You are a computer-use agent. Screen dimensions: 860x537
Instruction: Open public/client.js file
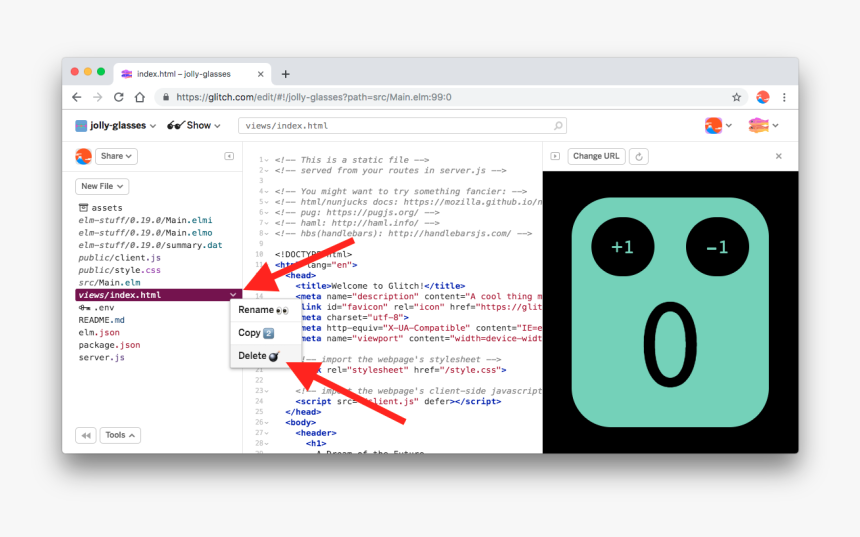pos(120,258)
